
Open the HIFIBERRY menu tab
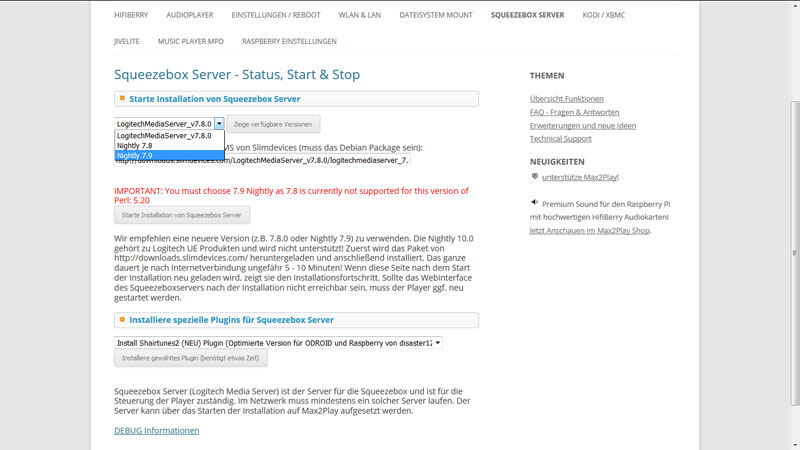(131, 15)
